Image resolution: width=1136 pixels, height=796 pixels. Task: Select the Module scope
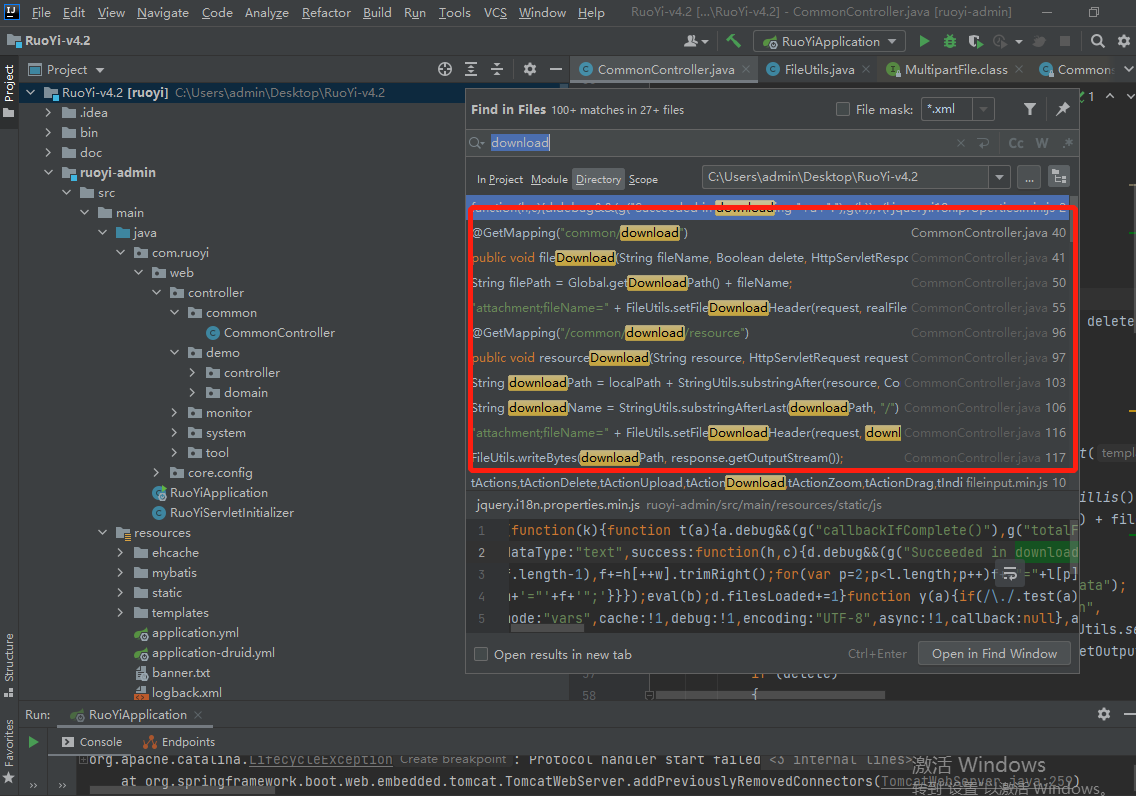[x=549, y=180]
